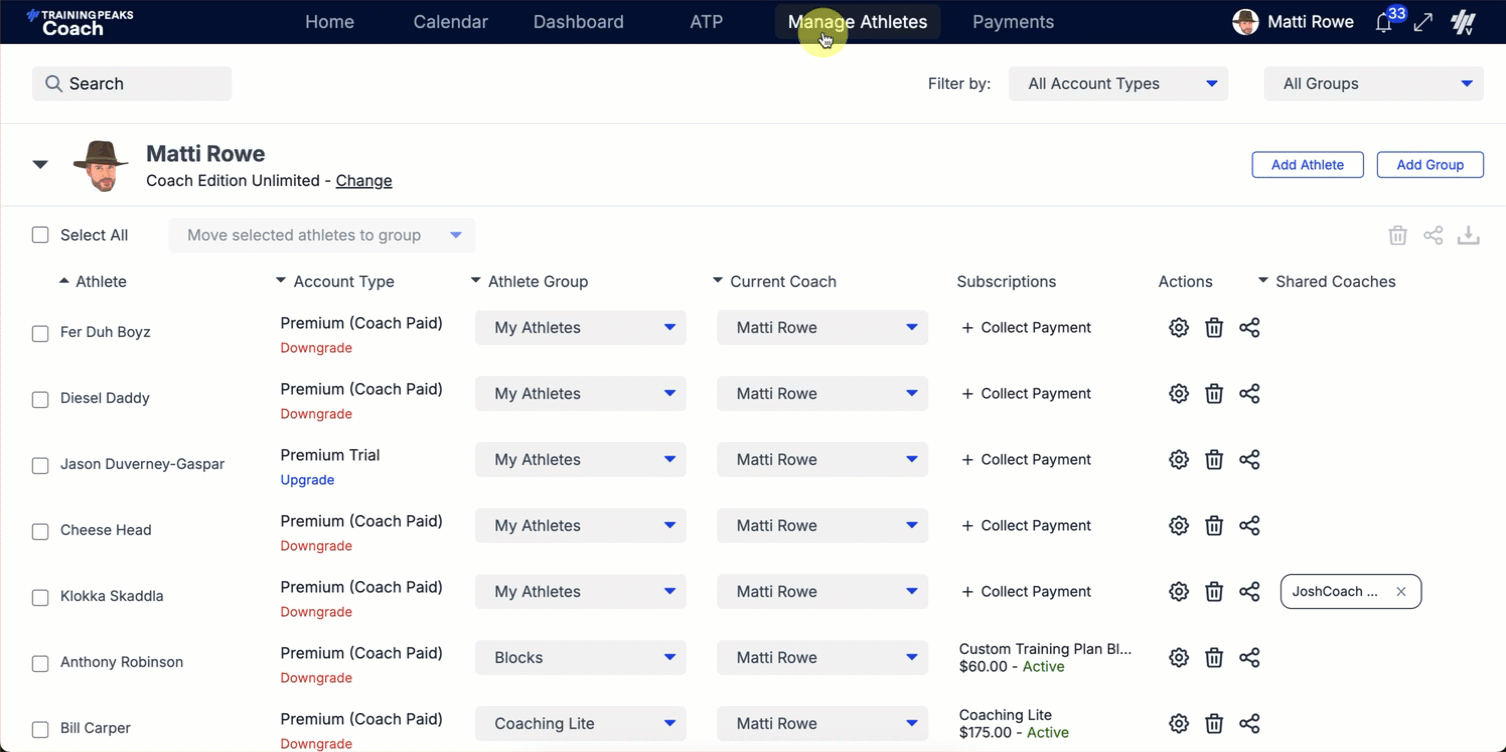Open settings gear for Fer Duh Boyz

(x=1178, y=328)
